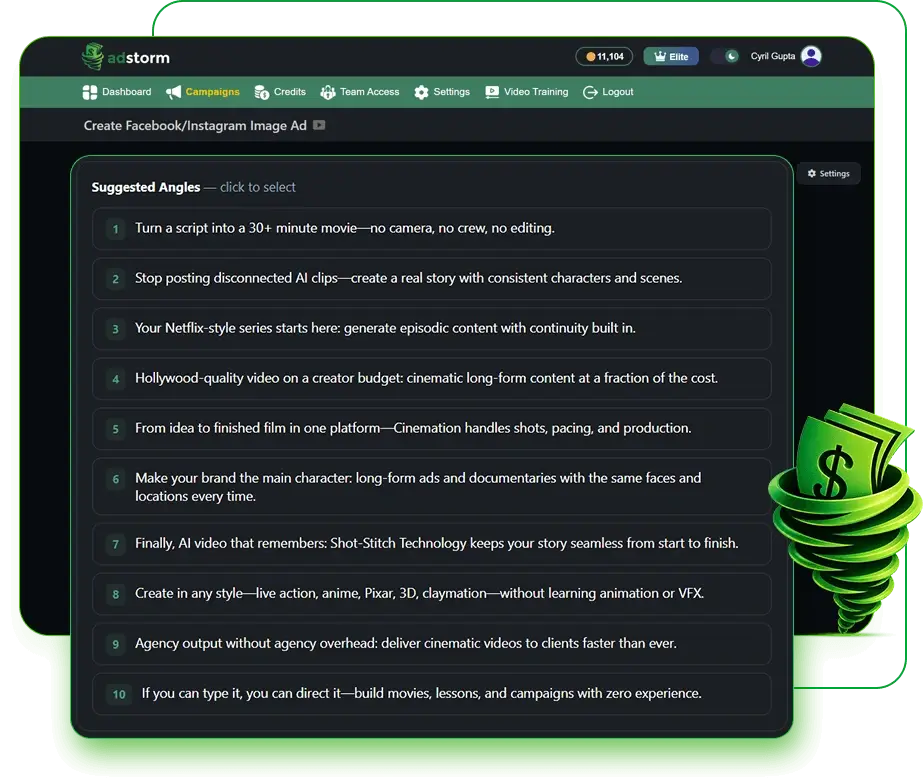
Task: Open Video Training section
Action: (527, 92)
